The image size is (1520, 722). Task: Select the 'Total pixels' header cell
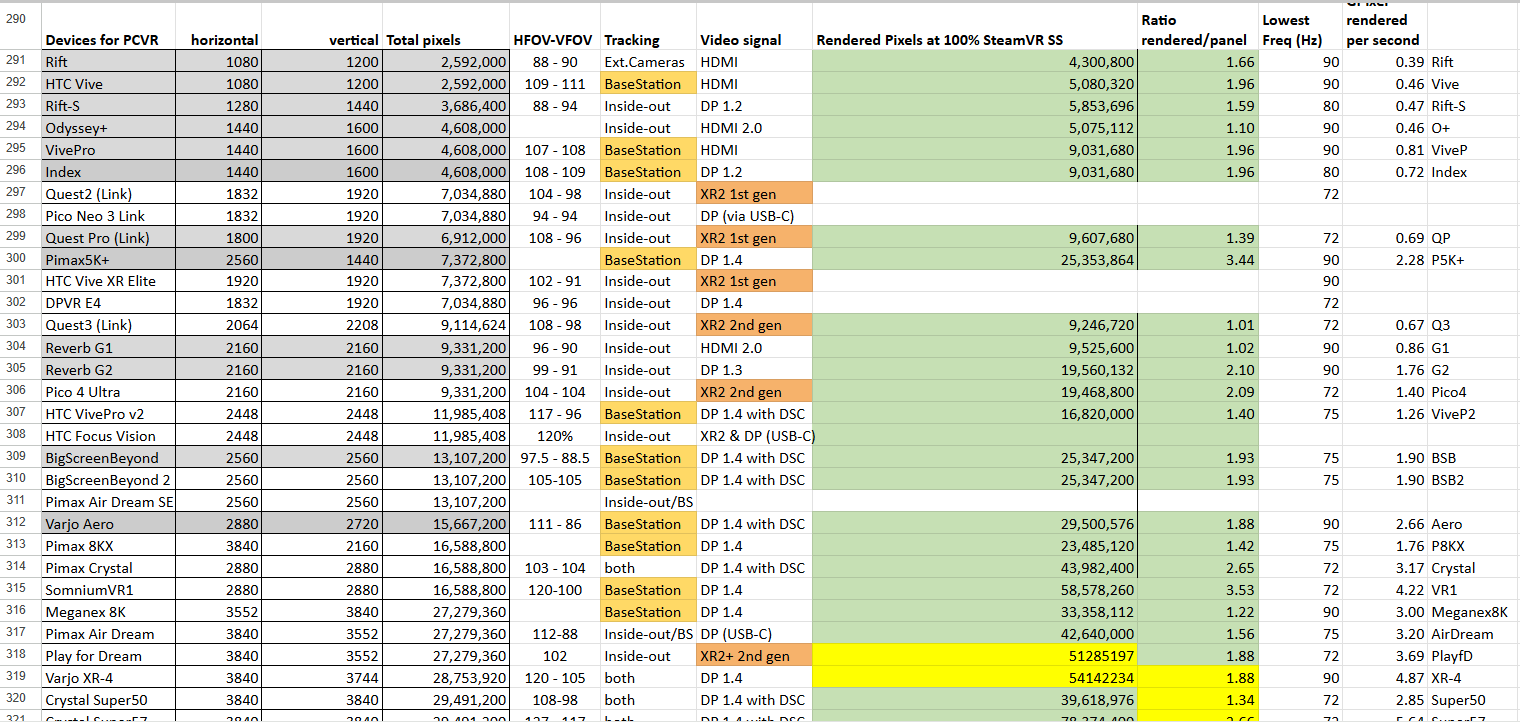pyautogui.click(x=424, y=40)
